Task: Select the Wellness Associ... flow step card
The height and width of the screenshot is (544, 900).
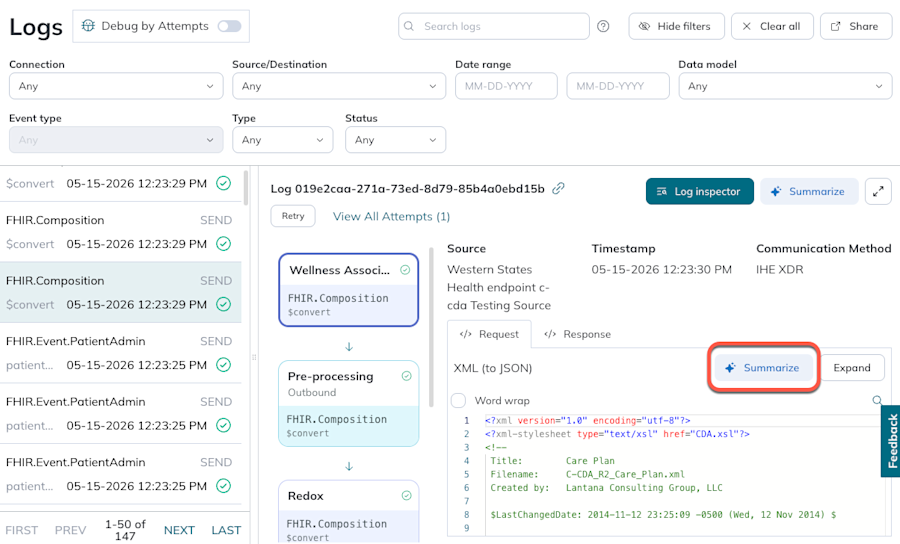Action: [x=348, y=290]
